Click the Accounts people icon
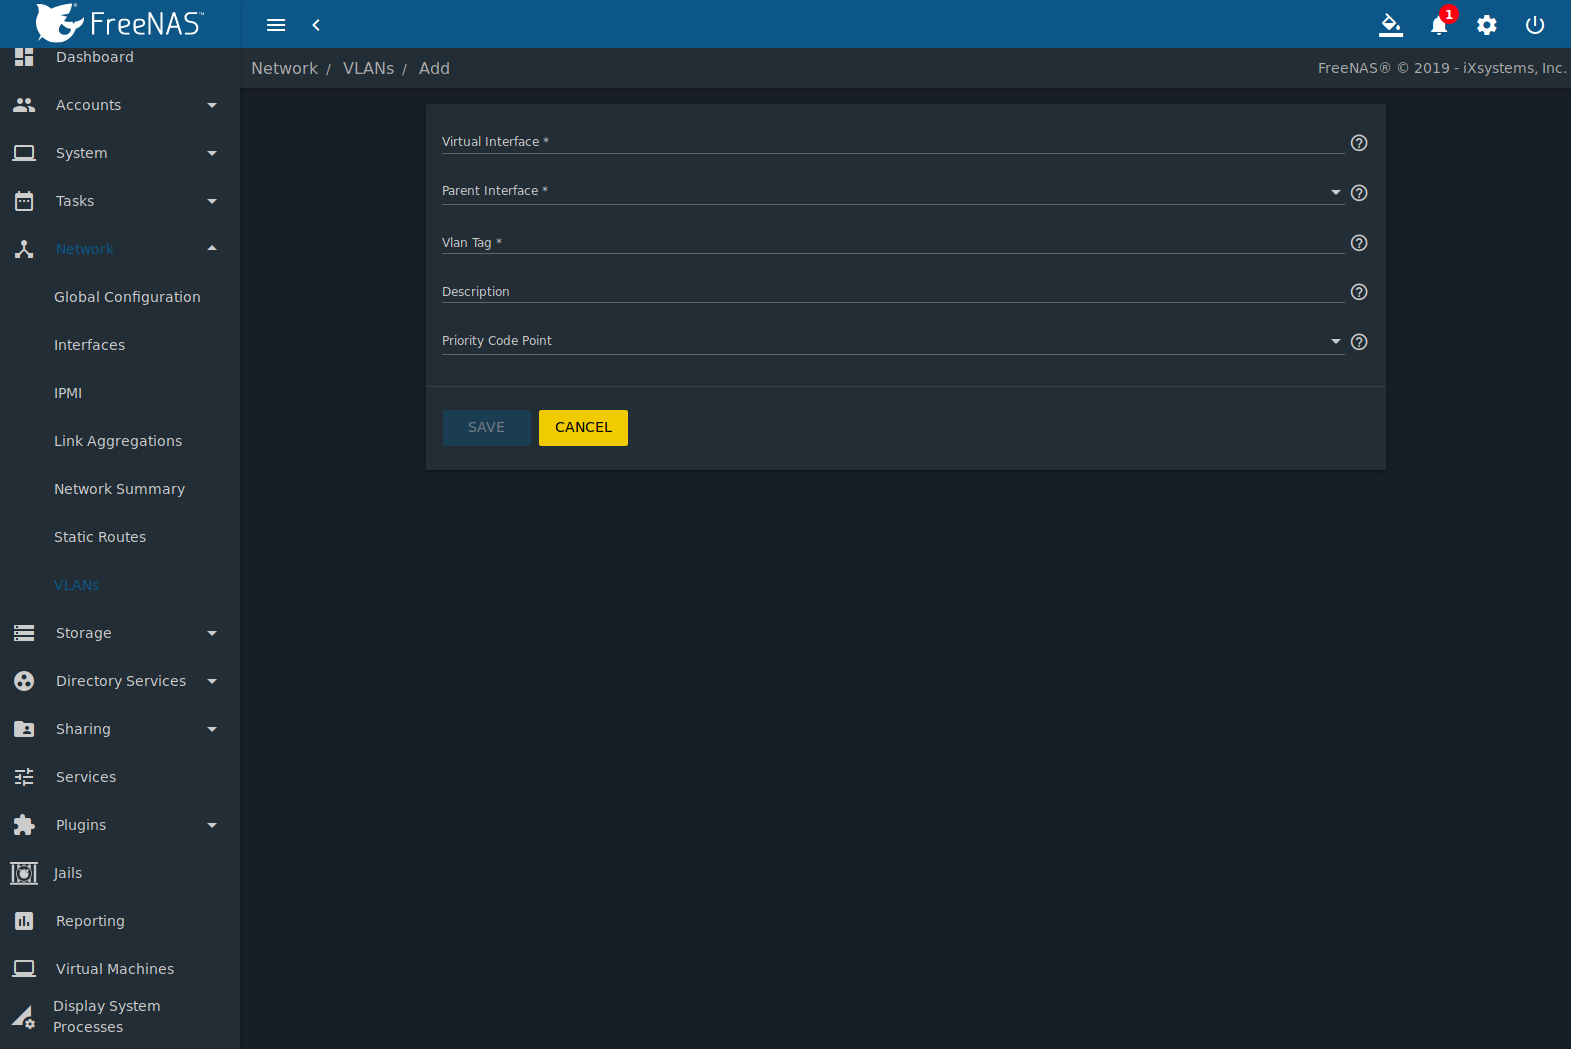This screenshot has height=1049, width=1571. coord(24,105)
